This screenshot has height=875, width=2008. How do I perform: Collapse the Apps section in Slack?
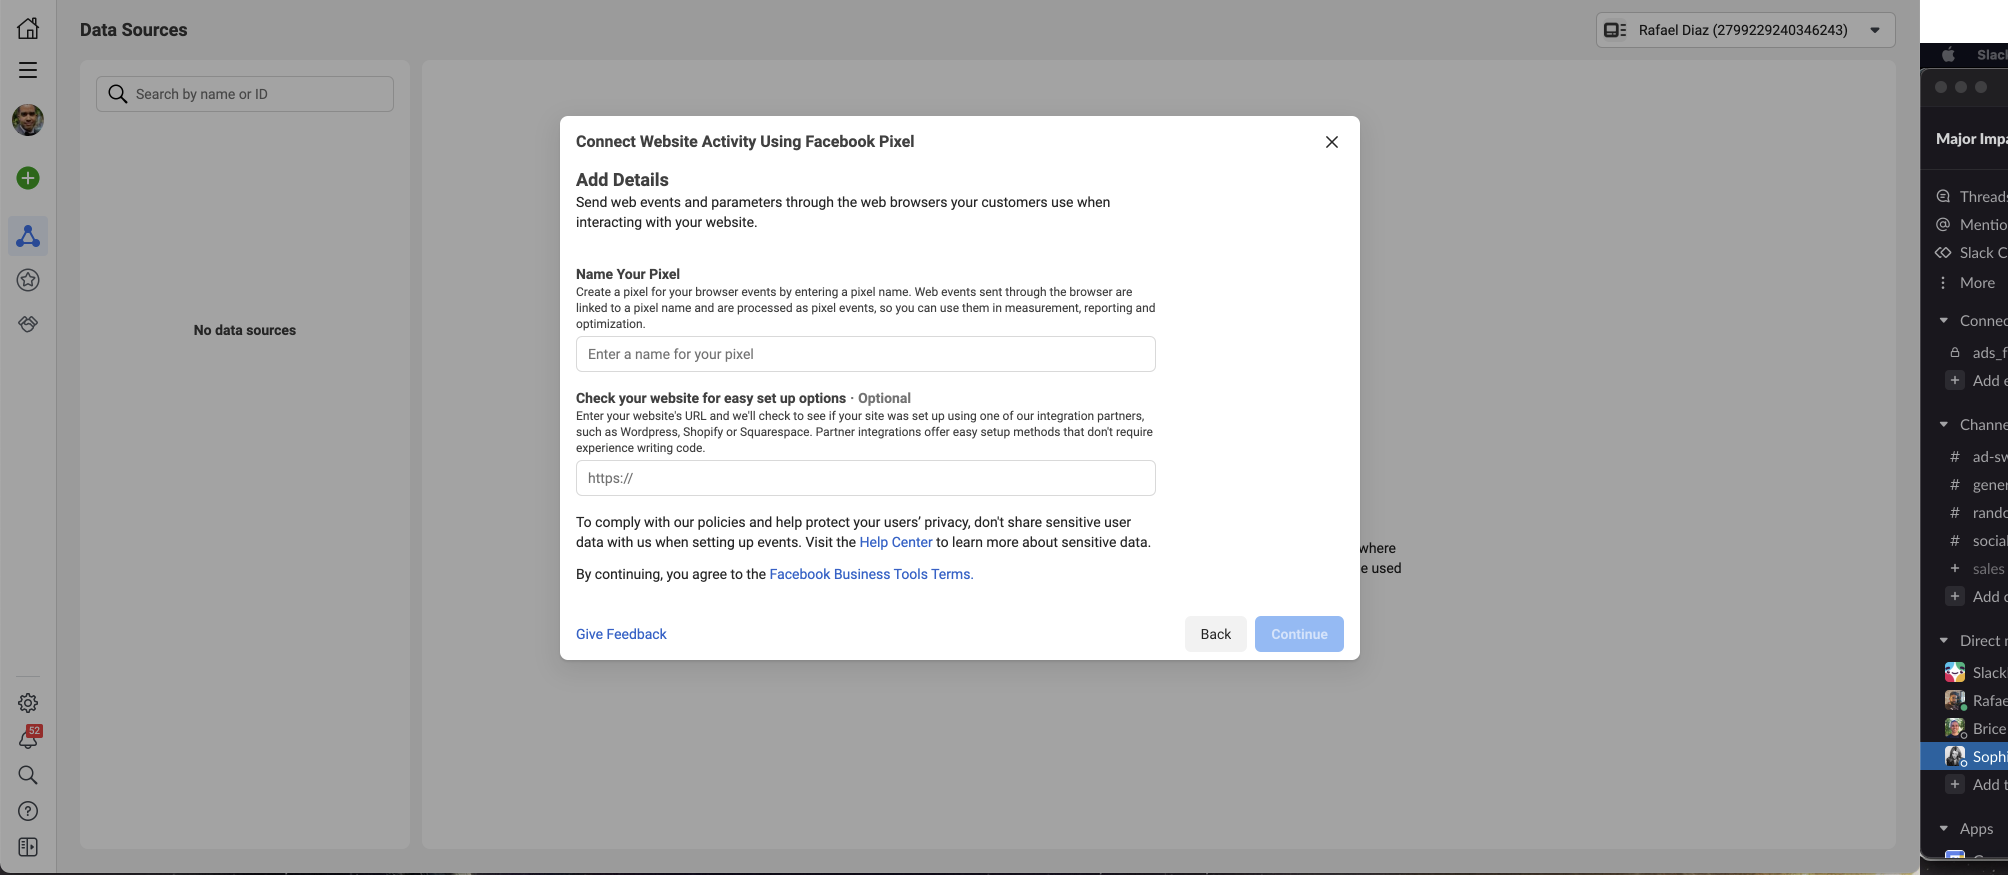click(1944, 828)
